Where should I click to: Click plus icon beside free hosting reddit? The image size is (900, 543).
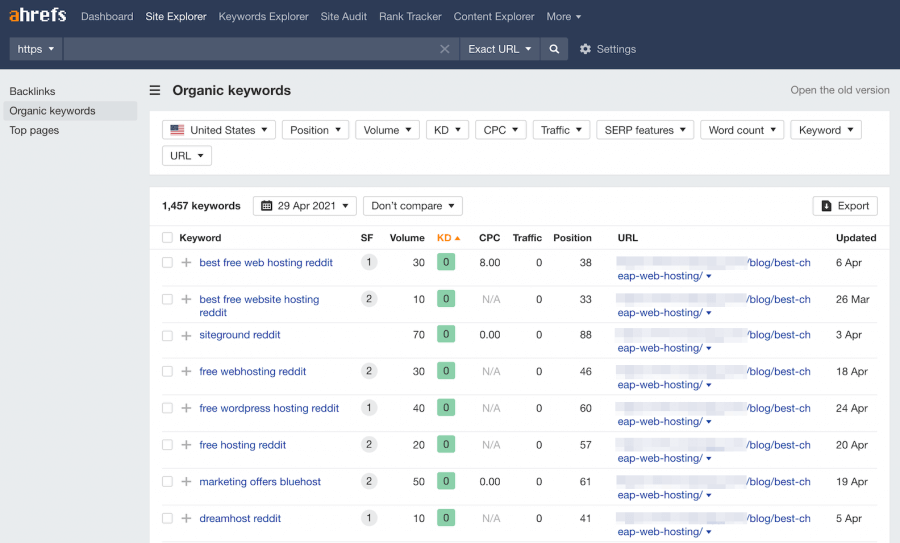coord(186,445)
